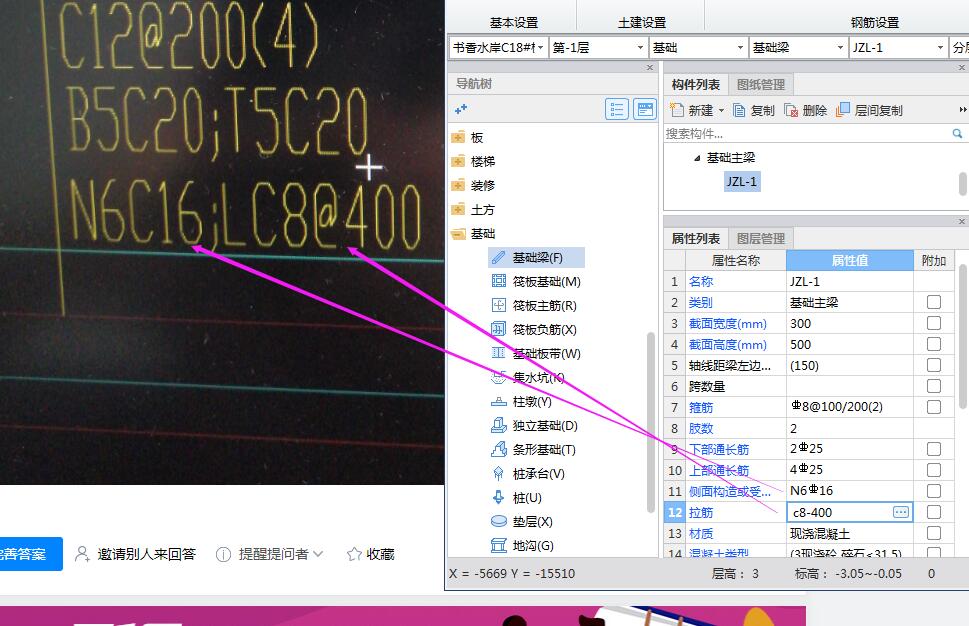
Task: Open the 装修 folder icon
Action: coord(458,185)
